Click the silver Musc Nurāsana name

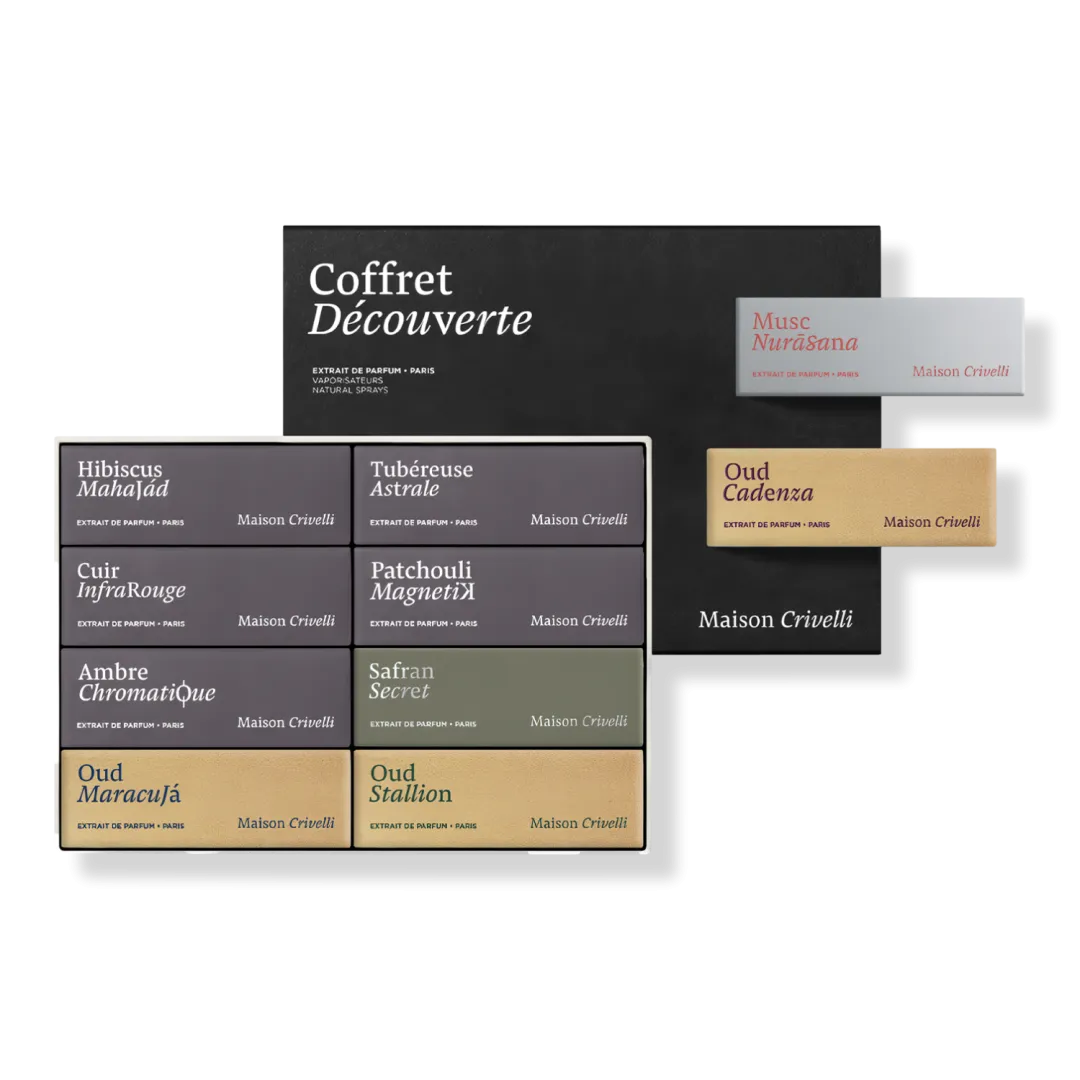pyautogui.click(x=804, y=332)
